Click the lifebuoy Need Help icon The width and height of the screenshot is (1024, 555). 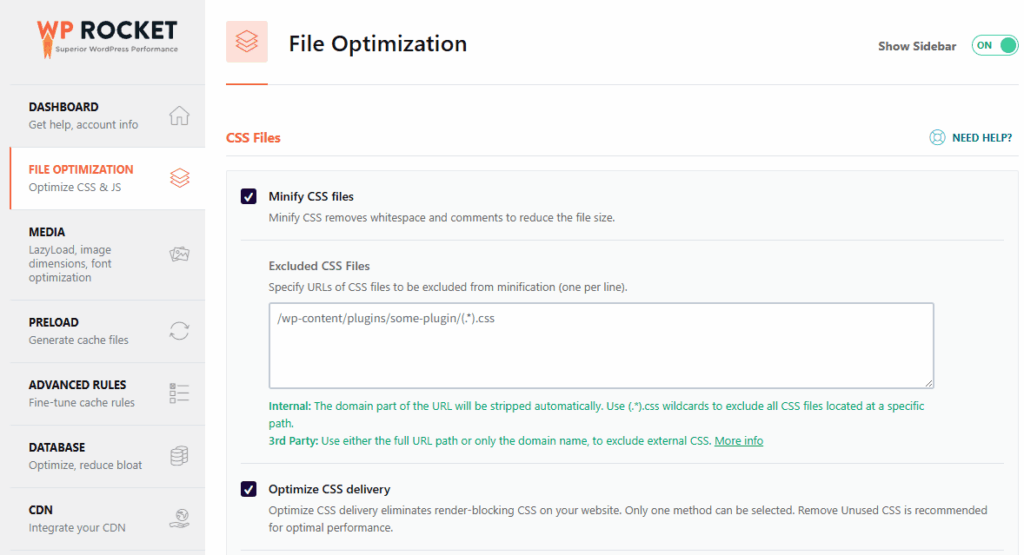(x=937, y=138)
